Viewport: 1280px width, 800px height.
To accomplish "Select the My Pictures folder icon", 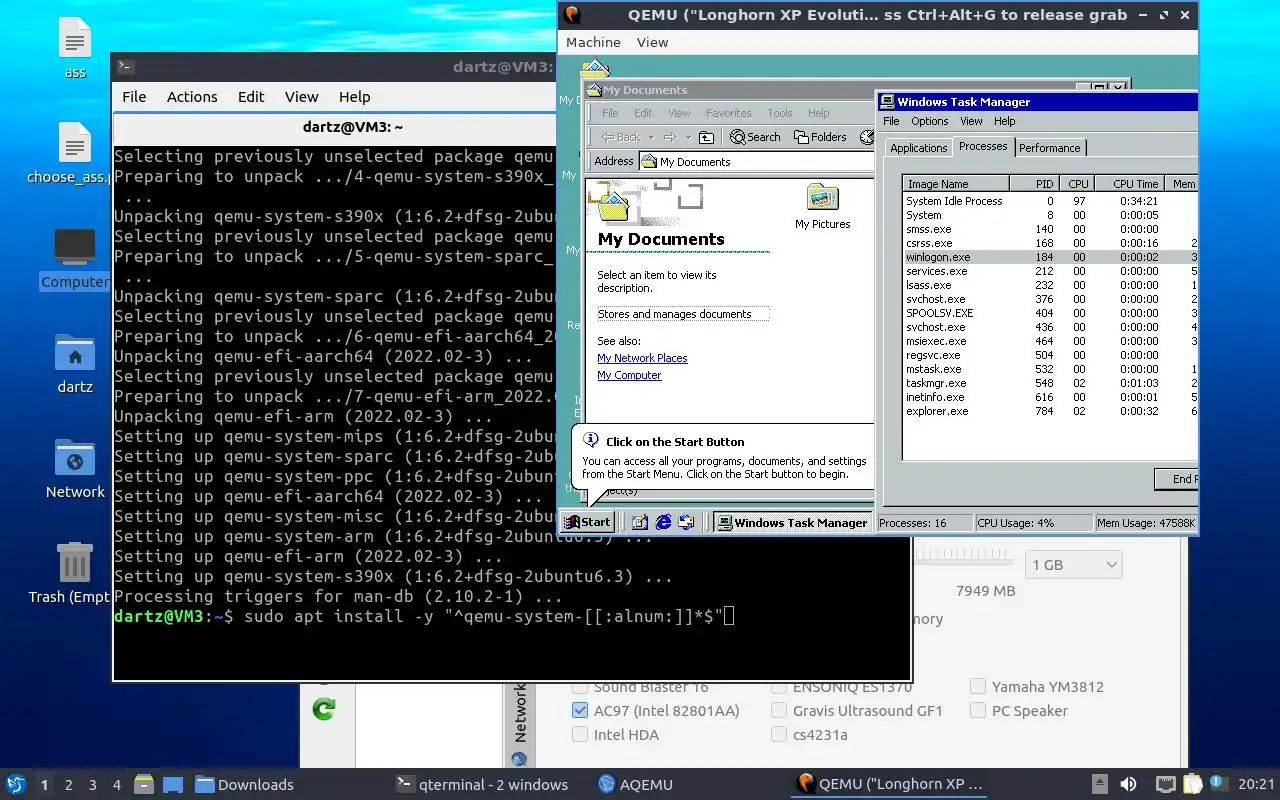I will click(x=822, y=207).
